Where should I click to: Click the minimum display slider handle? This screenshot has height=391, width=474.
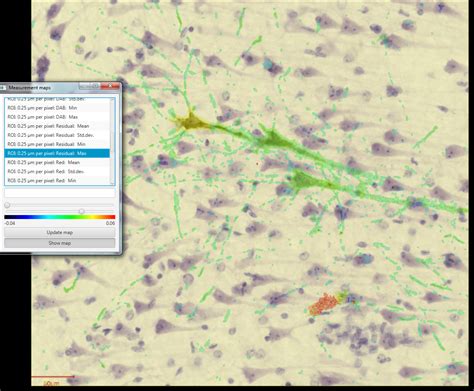coord(7,205)
